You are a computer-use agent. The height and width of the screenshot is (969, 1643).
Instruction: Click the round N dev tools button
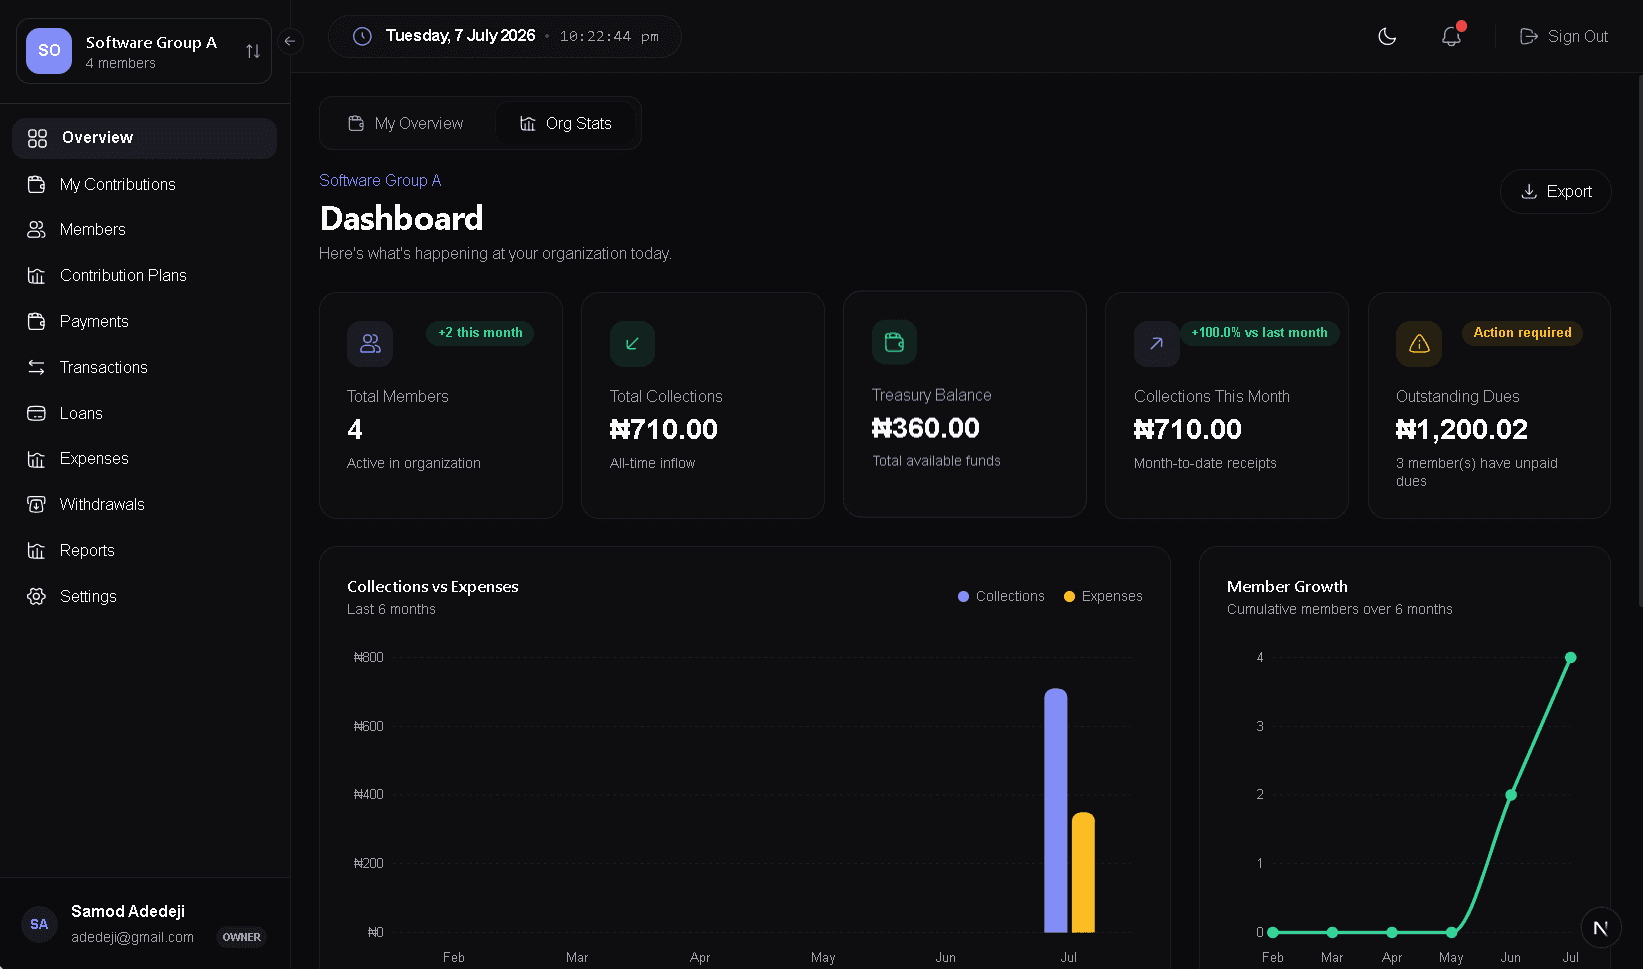pyautogui.click(x=1600, y=928)
